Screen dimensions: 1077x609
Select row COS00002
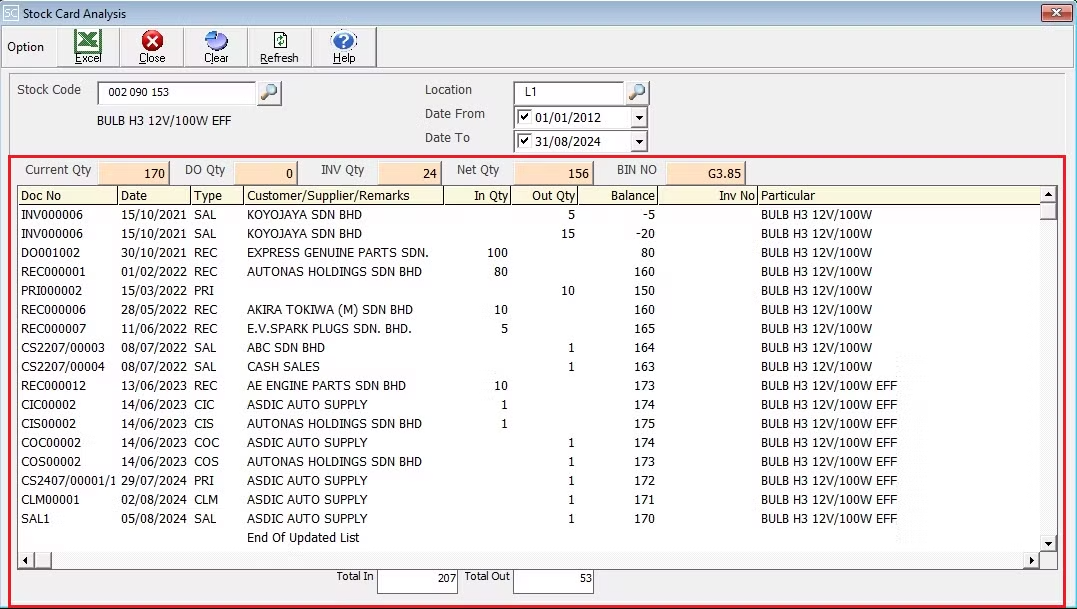tap(530, 462)
